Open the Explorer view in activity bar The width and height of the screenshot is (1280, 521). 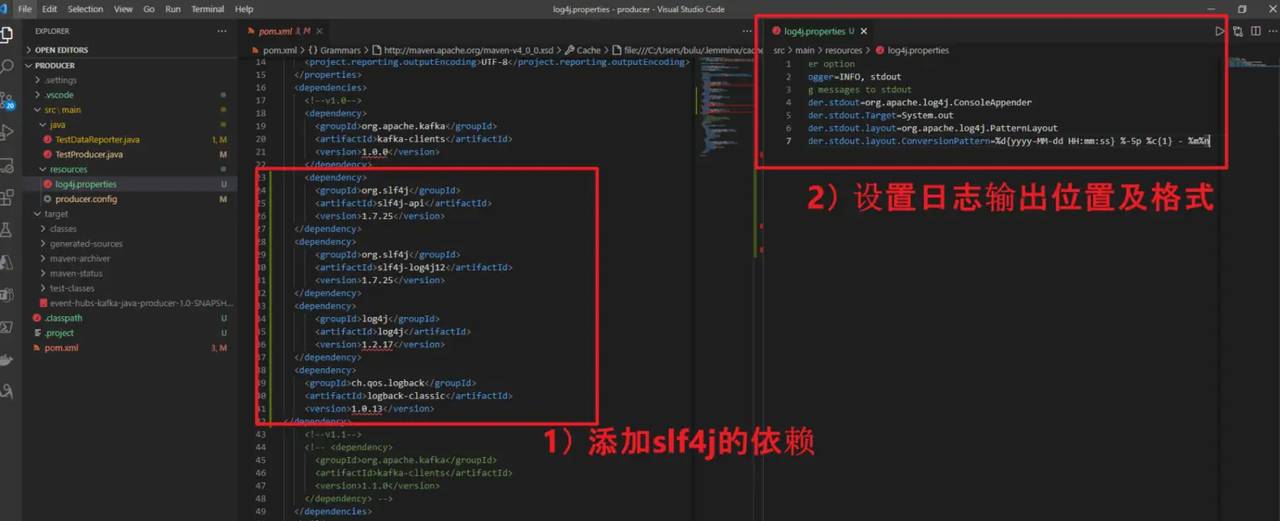(x=7, y=33)
